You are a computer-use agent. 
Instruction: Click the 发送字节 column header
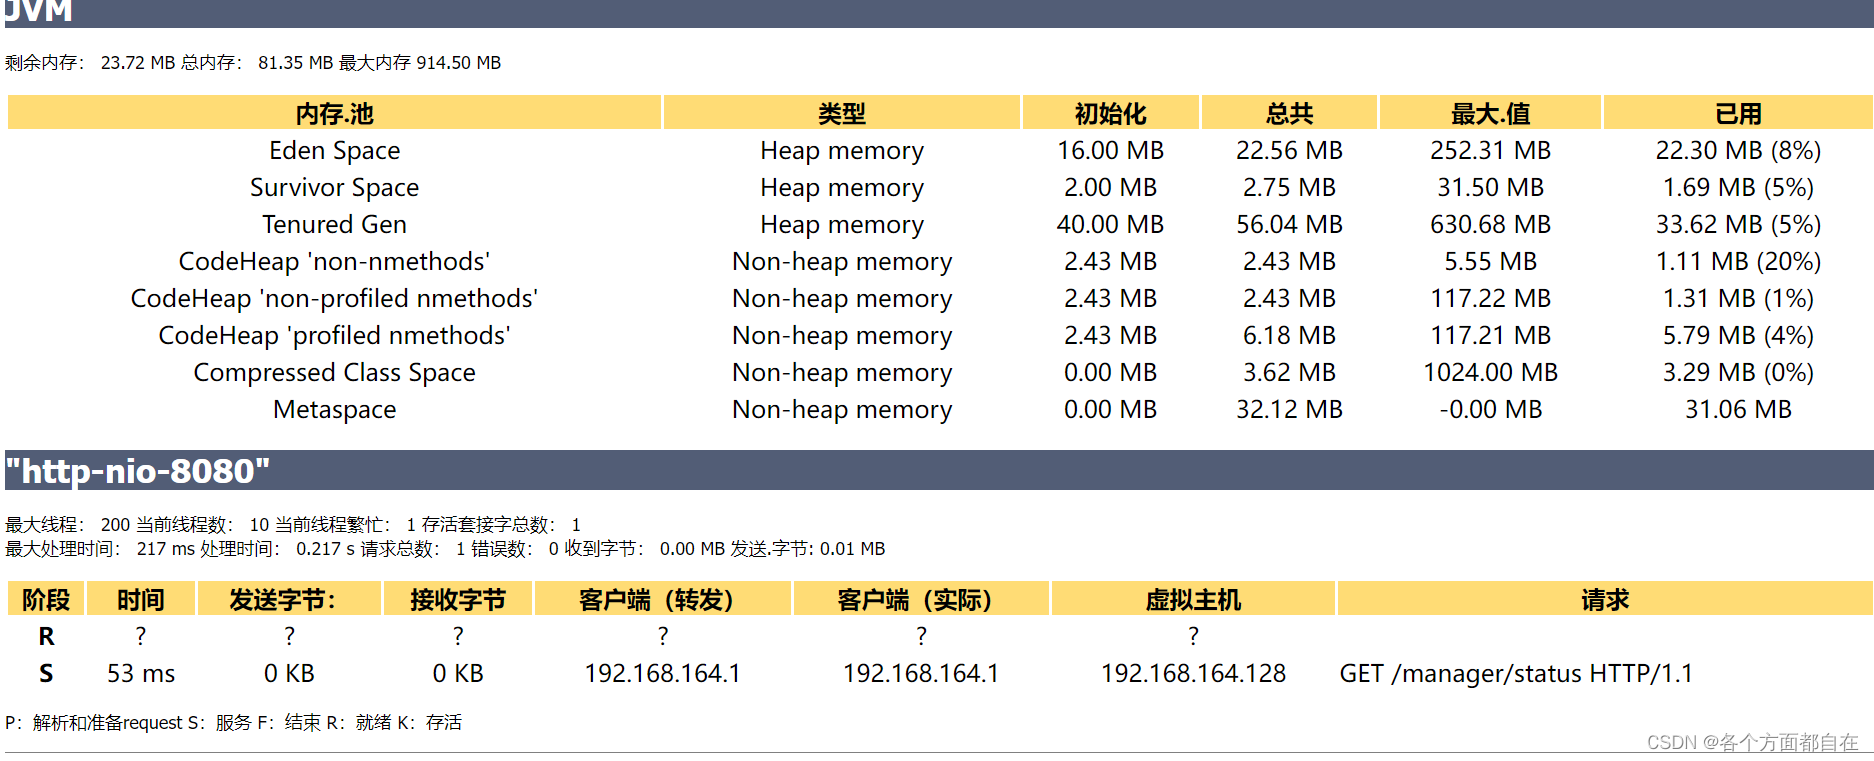(x=289, y=599)
